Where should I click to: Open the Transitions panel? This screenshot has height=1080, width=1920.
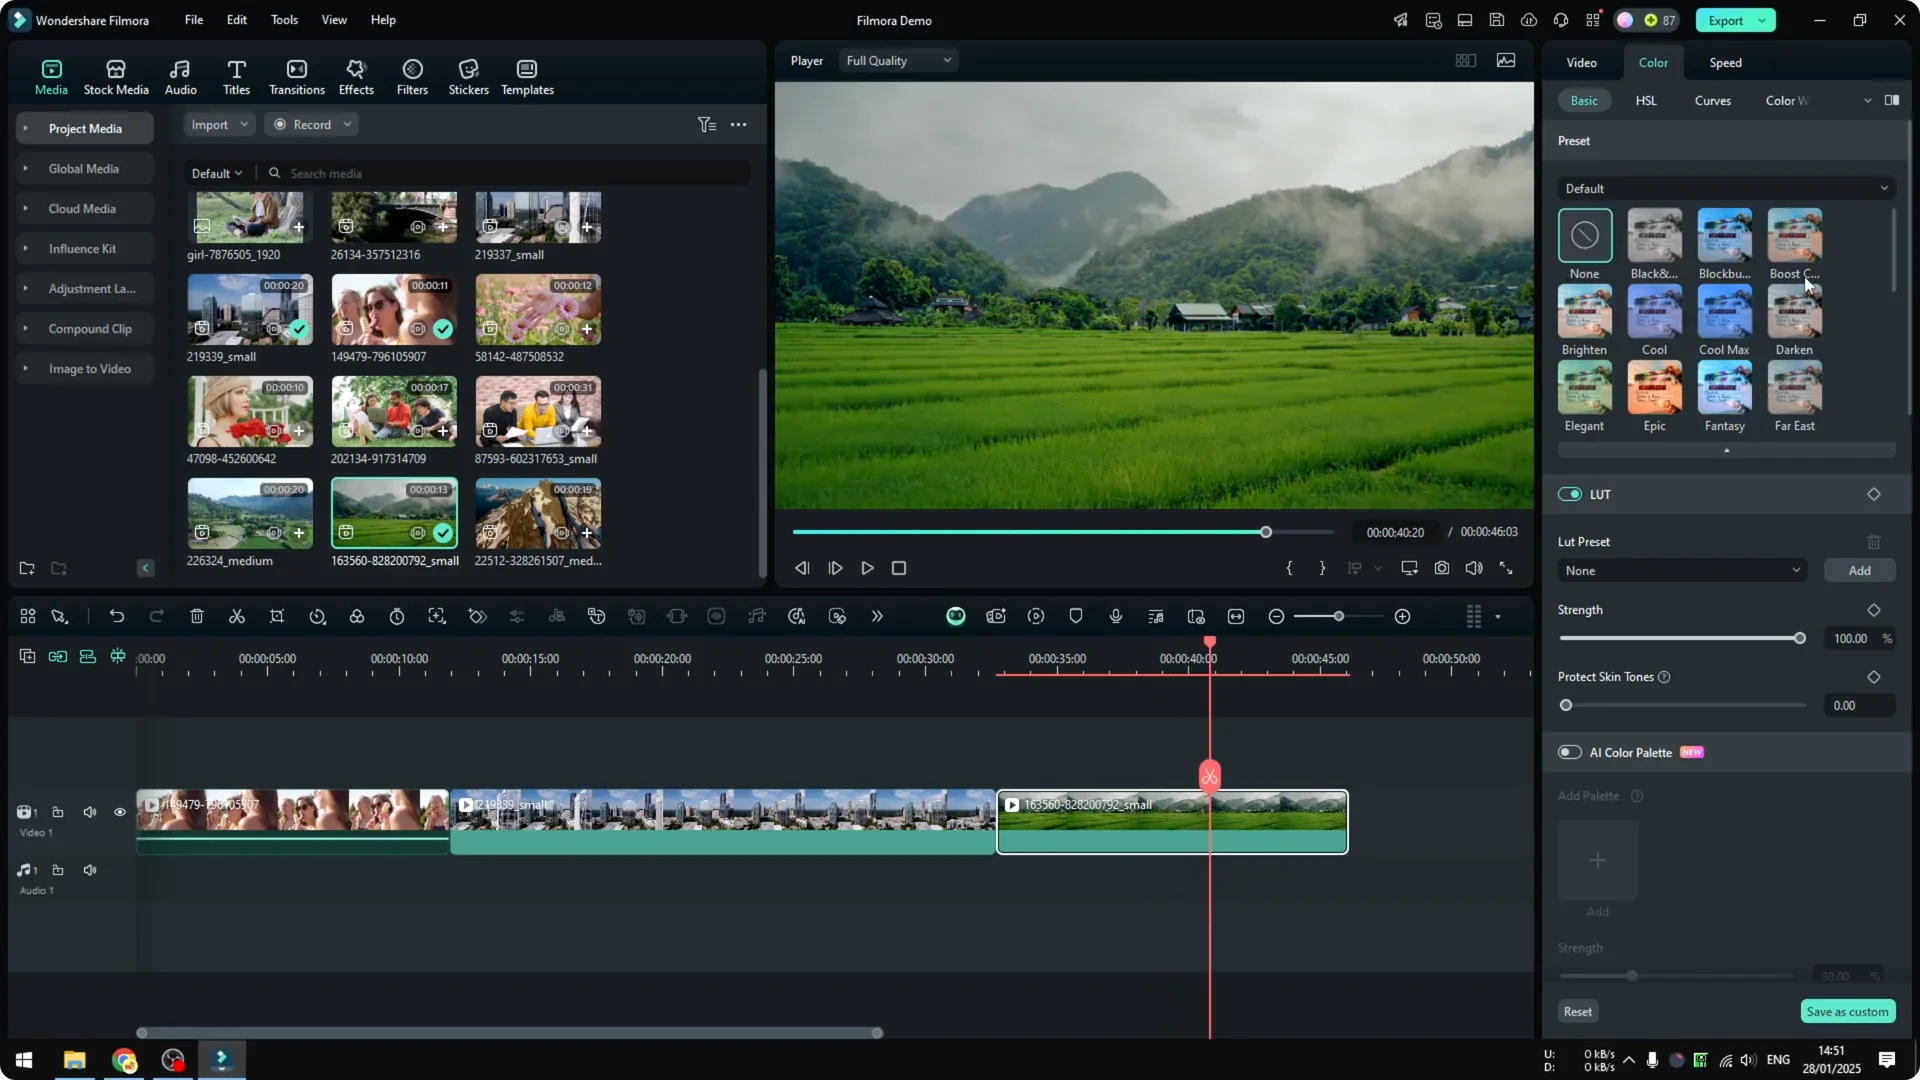click(296, 75)
